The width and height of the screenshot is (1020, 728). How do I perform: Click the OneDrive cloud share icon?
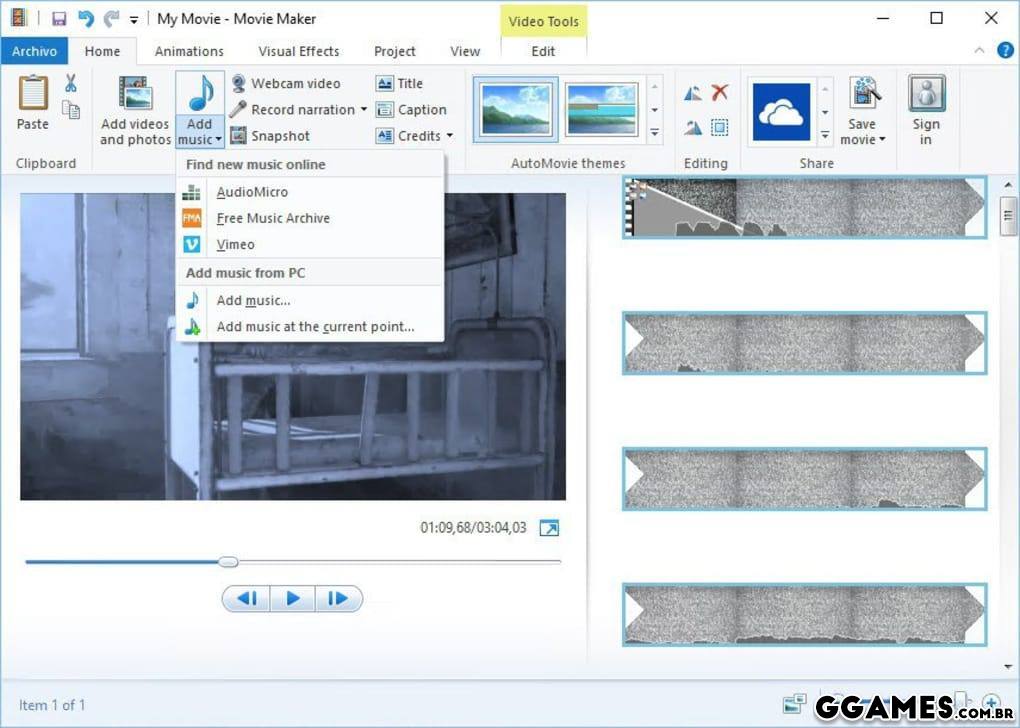point(781,112)
